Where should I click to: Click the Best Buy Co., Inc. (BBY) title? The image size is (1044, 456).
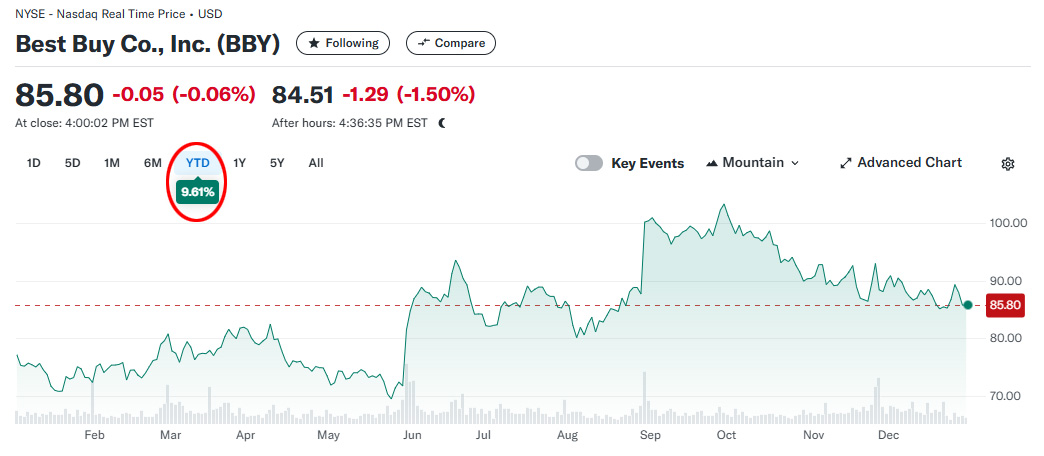[148, 44]
